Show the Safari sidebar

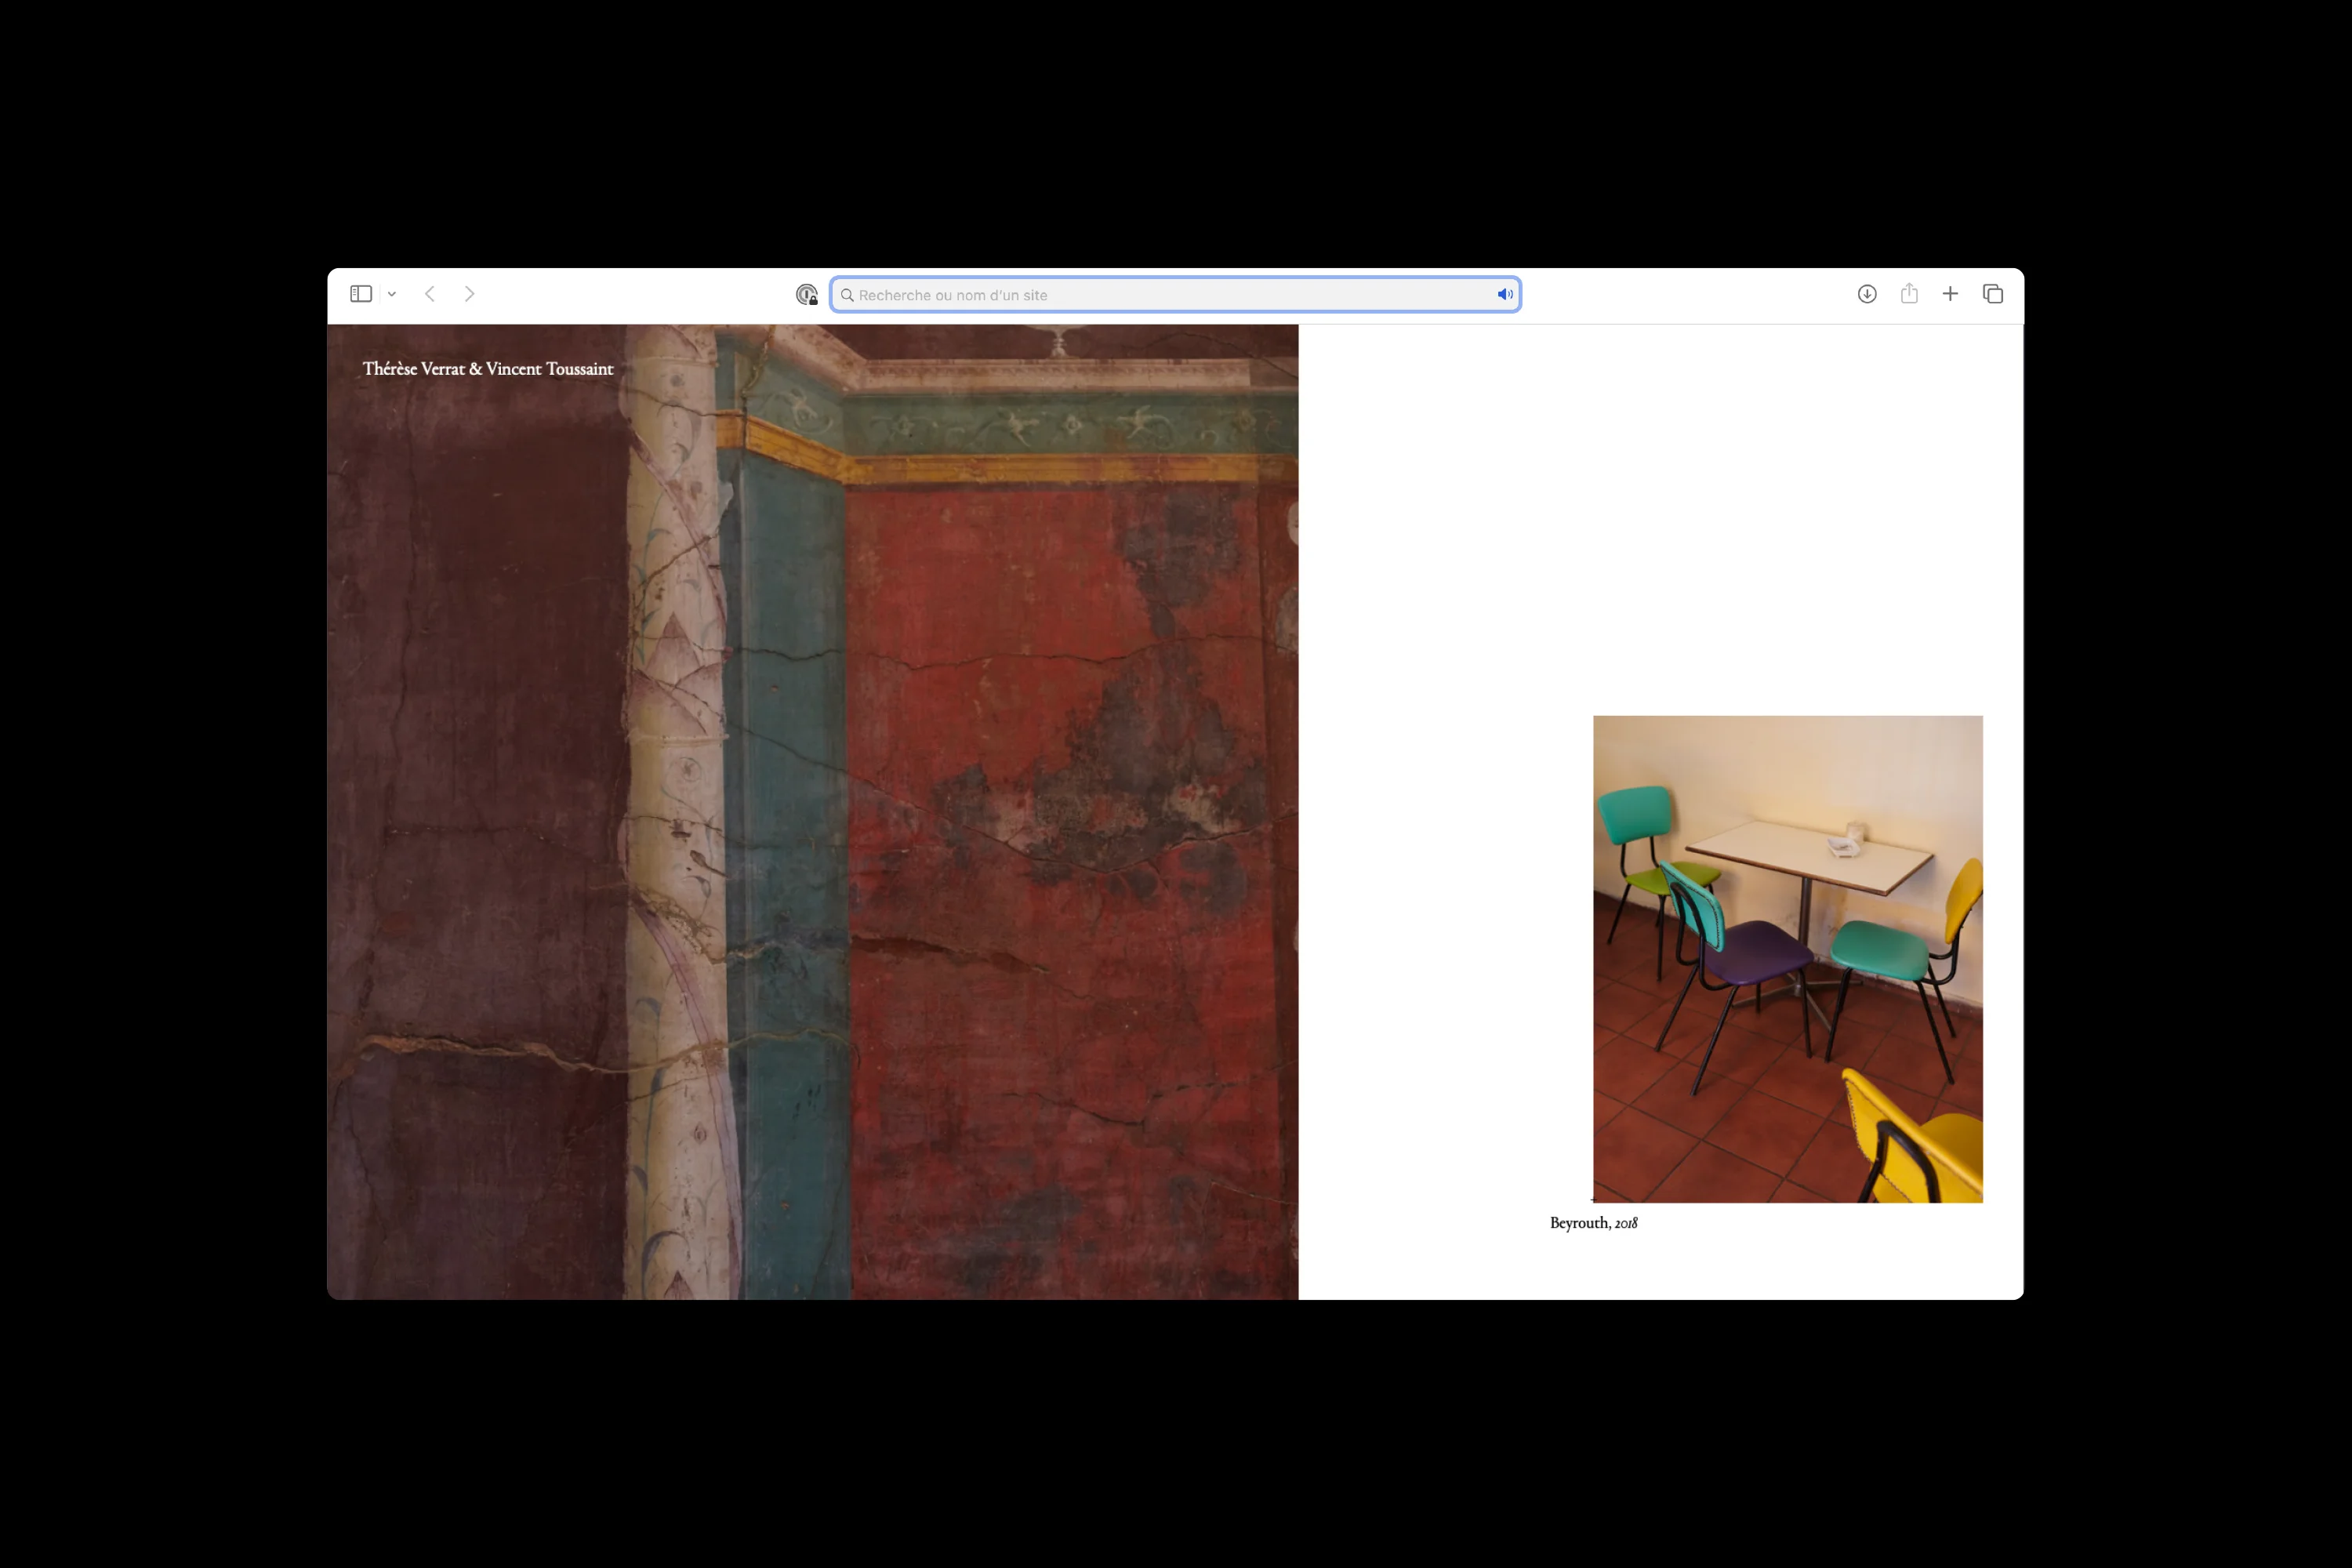point(361,294)
